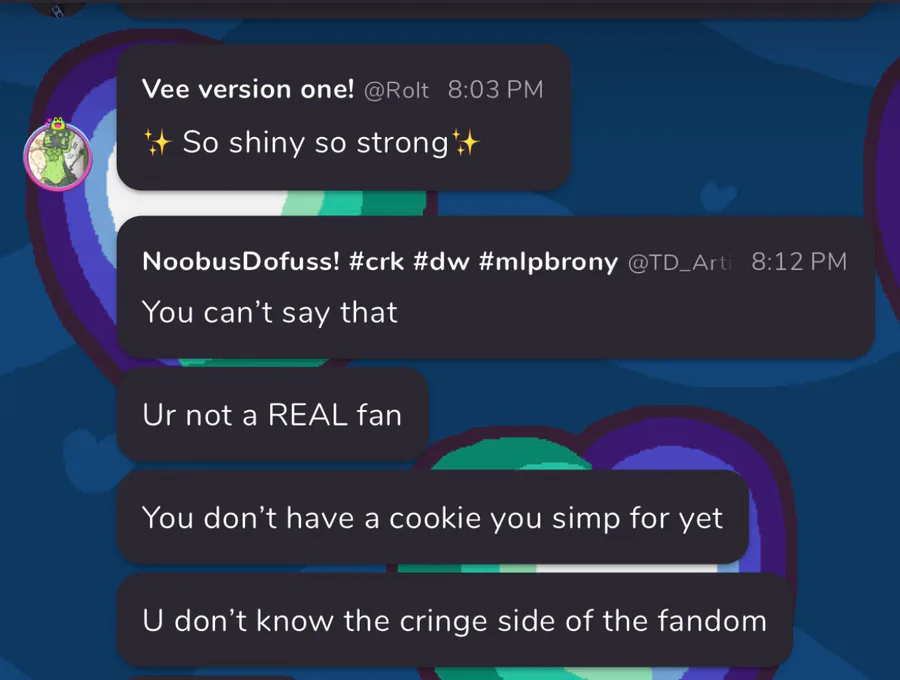Click the #mlpbrony hashtag in the name
The height and width of the screenshot is (680, 900).
[548, 262]
